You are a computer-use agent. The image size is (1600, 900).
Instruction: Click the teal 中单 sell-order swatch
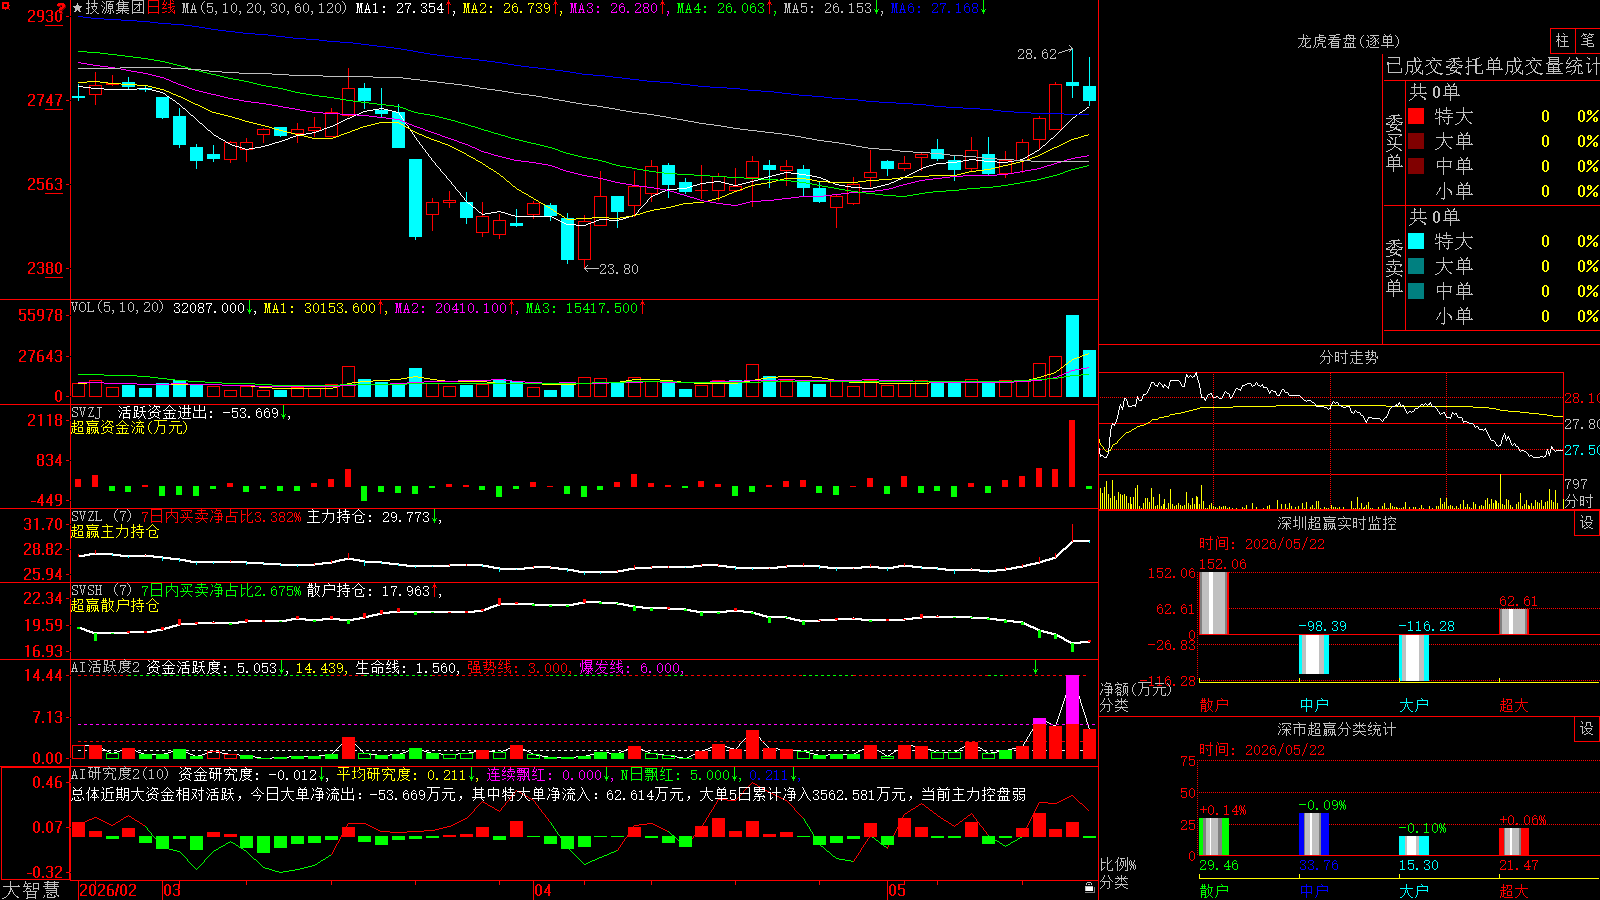pyautogui.click(x=1416, y=290)
